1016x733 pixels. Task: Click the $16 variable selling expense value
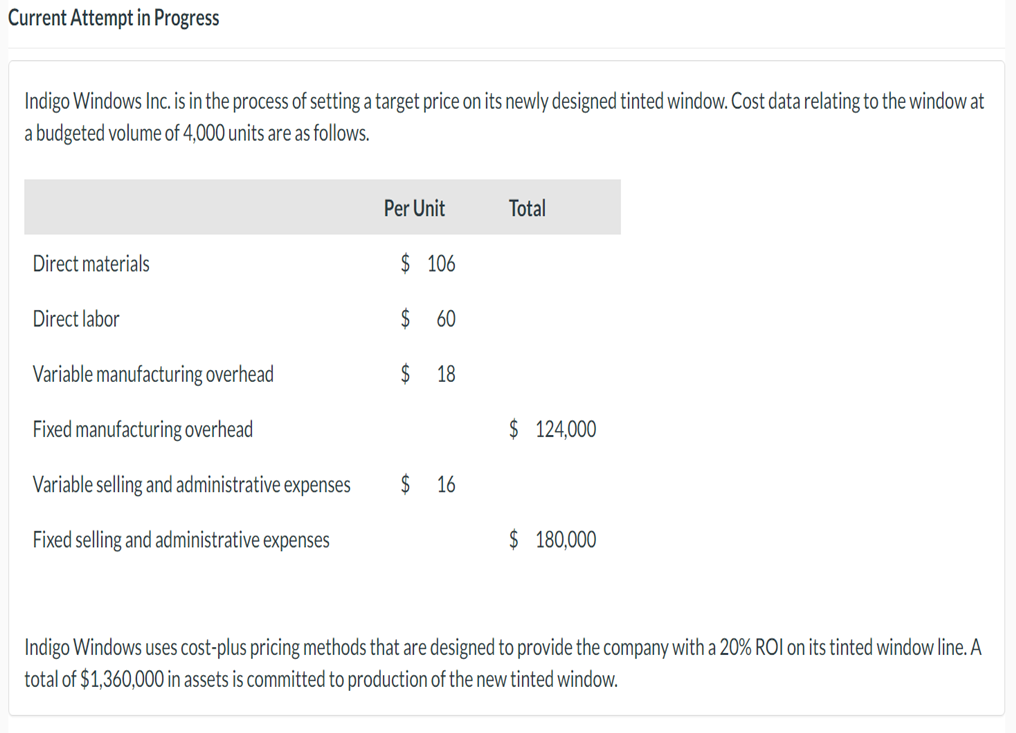pos(428,485)
